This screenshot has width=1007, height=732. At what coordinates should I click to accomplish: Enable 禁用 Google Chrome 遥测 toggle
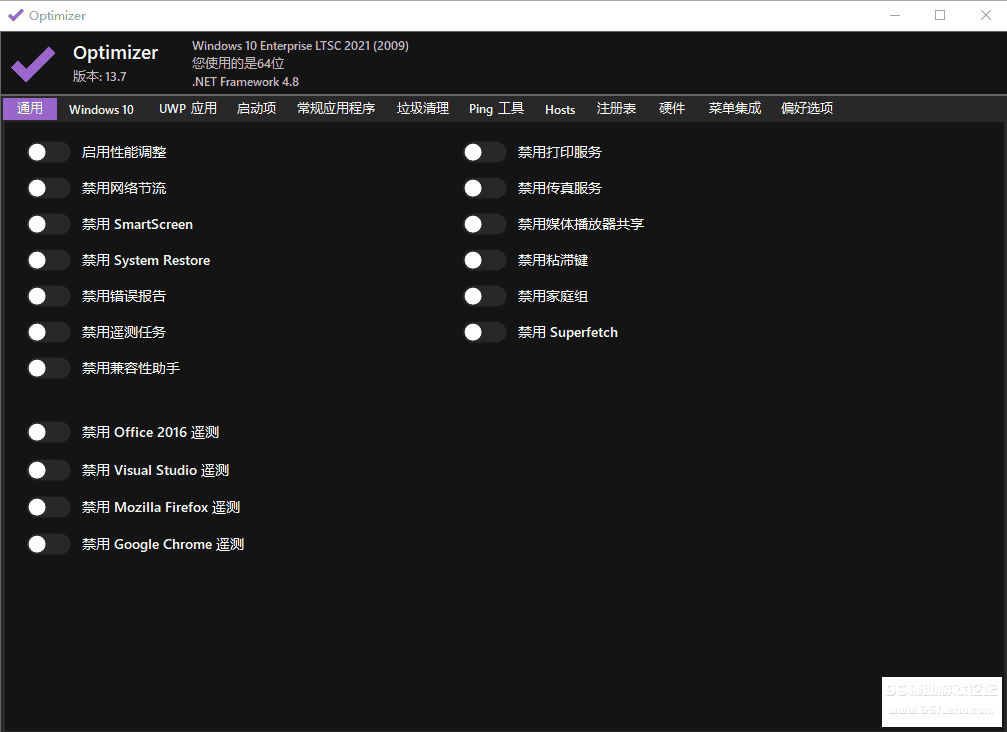pyautogui.click(x=48, y=544)
